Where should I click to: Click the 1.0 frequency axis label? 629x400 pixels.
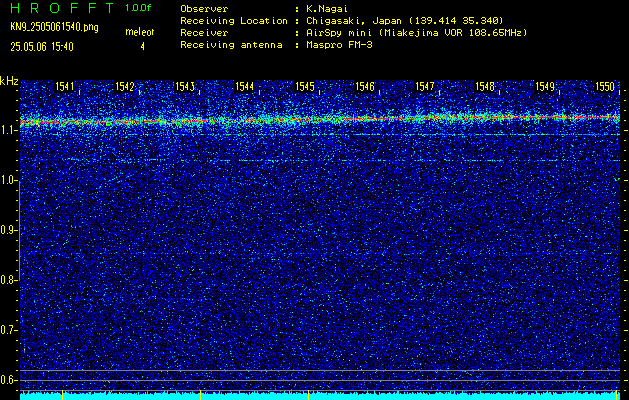[x=8, y=180]
